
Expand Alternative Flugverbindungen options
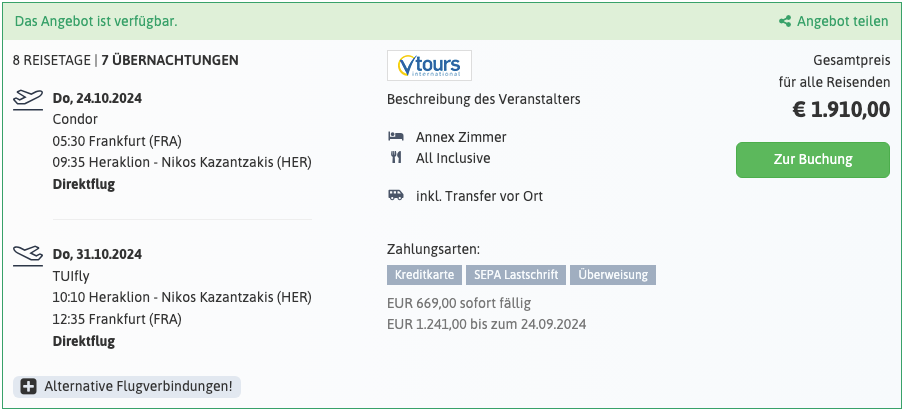127,387
